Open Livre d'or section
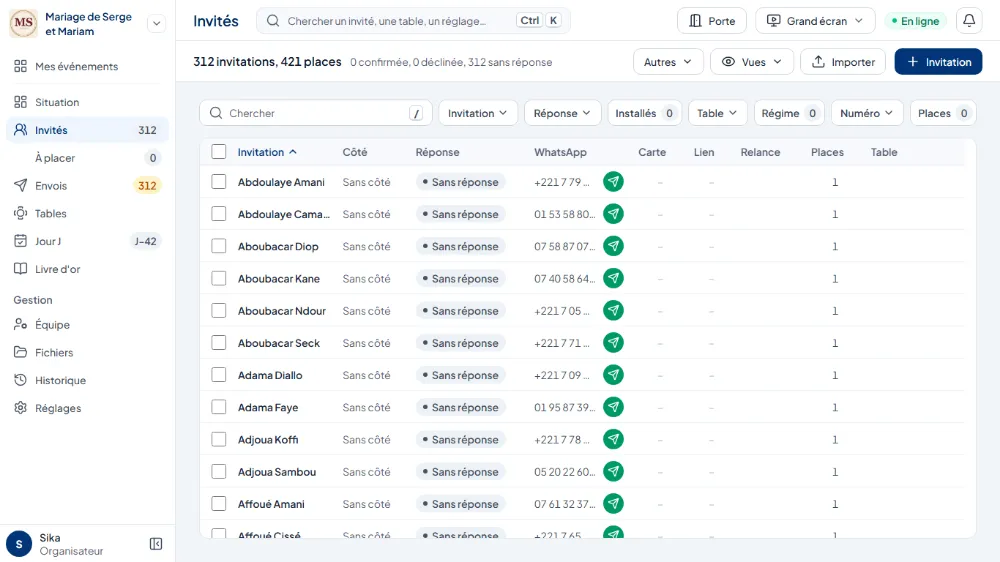Screen dimensions: 1000x562 click(x=87, y=269)
